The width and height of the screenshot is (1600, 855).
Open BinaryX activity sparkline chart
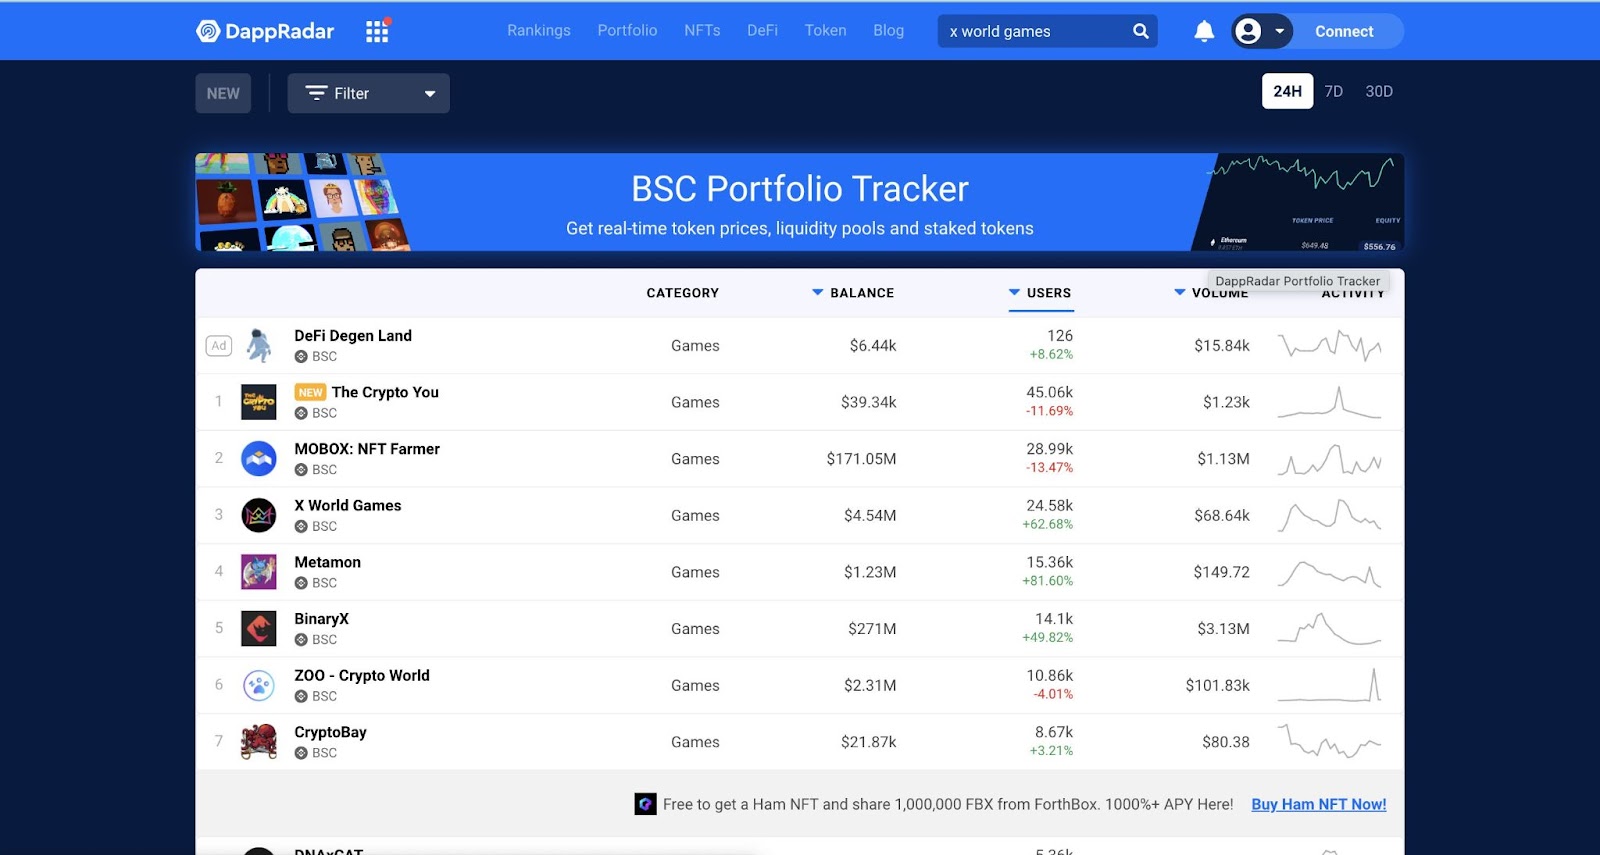(x=1330, y=629)
